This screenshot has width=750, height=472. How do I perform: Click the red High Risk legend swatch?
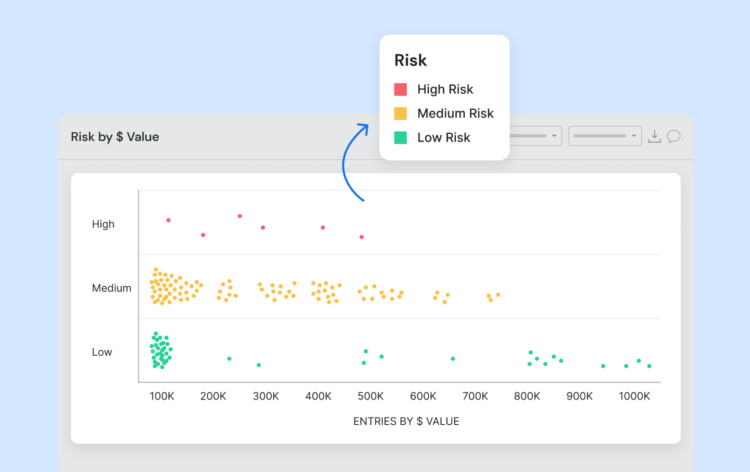coord(401,90)
